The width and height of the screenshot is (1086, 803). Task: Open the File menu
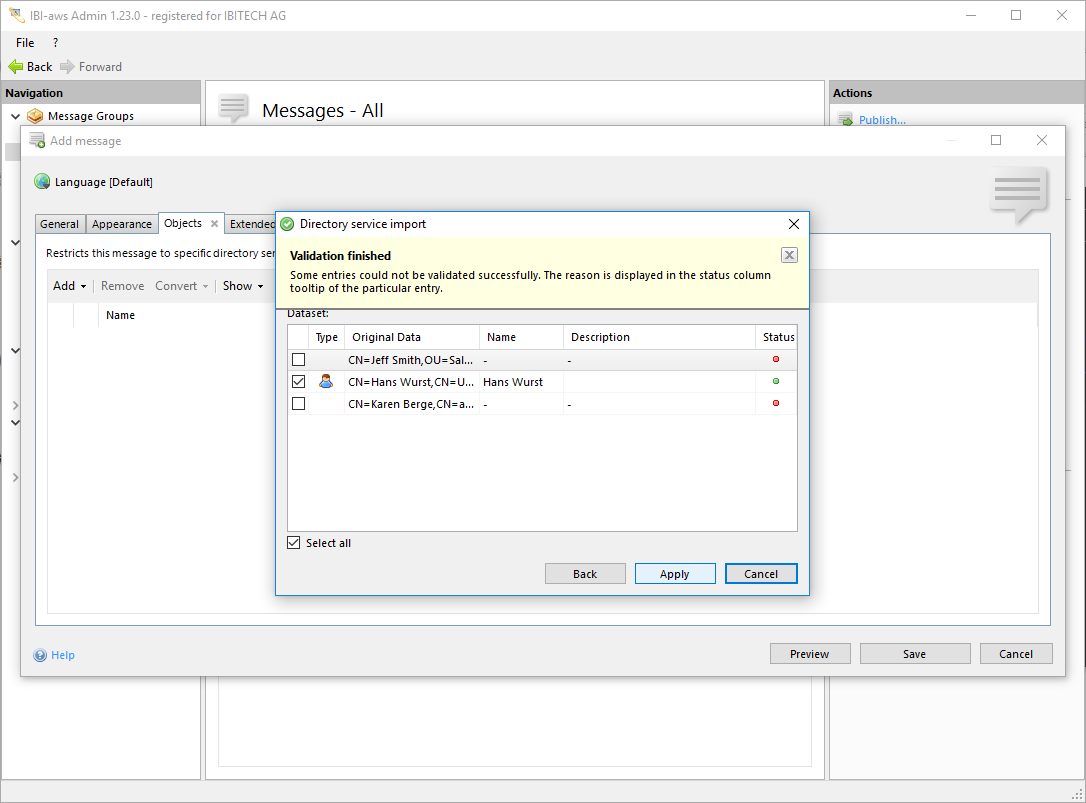coord(25,43)
